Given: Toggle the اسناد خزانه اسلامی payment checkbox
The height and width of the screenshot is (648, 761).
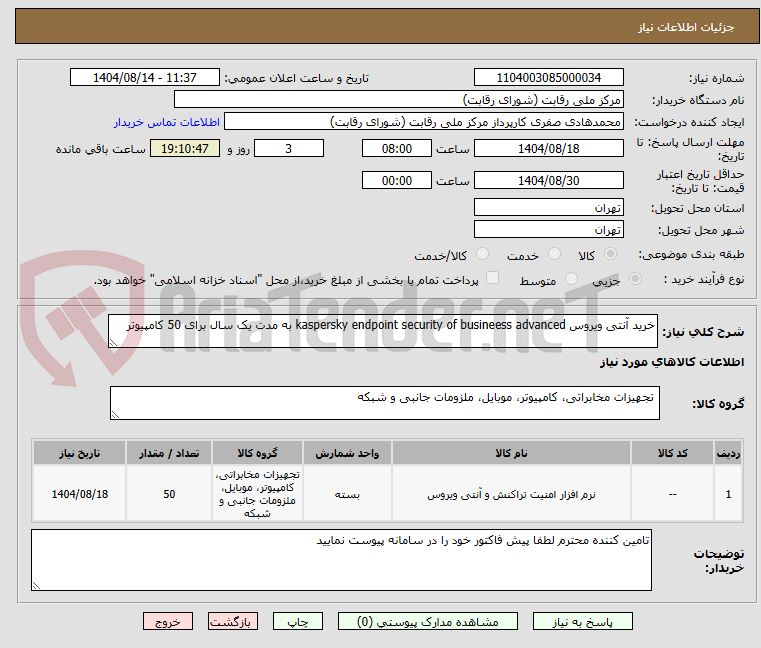Looking at the screenshot, I should [x=493, y=278].
